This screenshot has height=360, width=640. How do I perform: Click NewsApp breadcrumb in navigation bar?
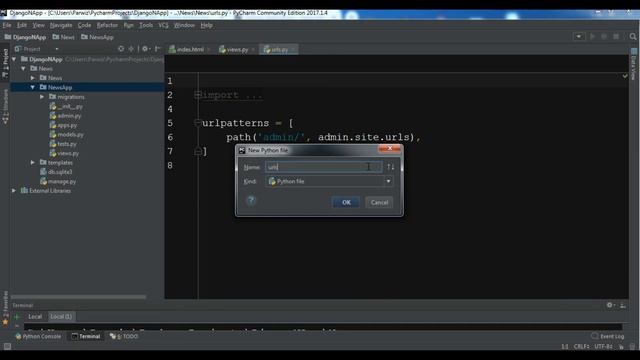coord(97,37)
